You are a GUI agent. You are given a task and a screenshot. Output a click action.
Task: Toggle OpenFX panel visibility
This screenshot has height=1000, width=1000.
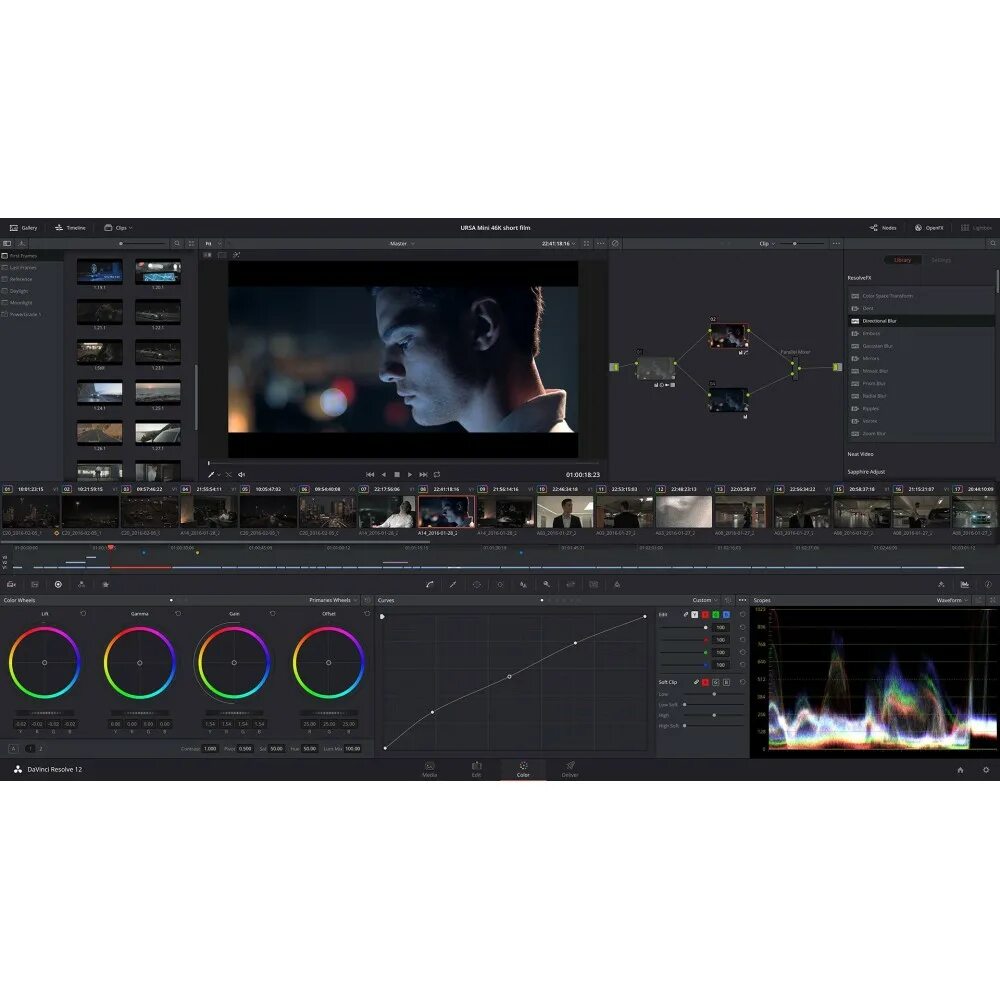pos(929,228)
